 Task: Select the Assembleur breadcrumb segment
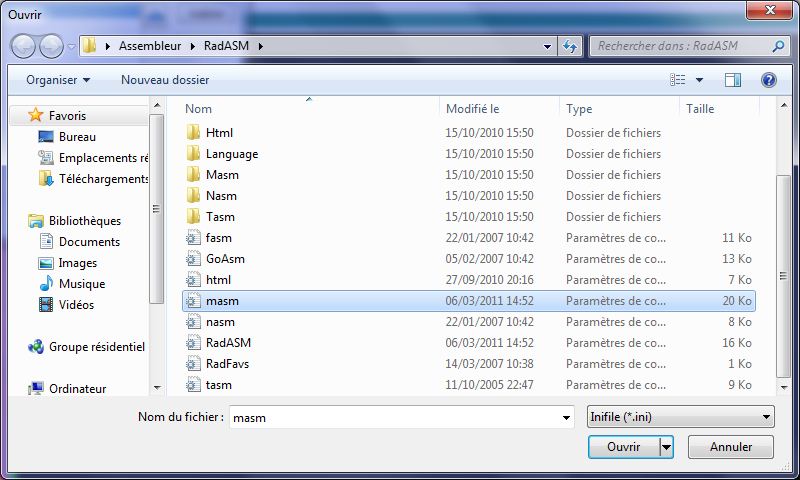pyautogui.click(x=150, y=46)
